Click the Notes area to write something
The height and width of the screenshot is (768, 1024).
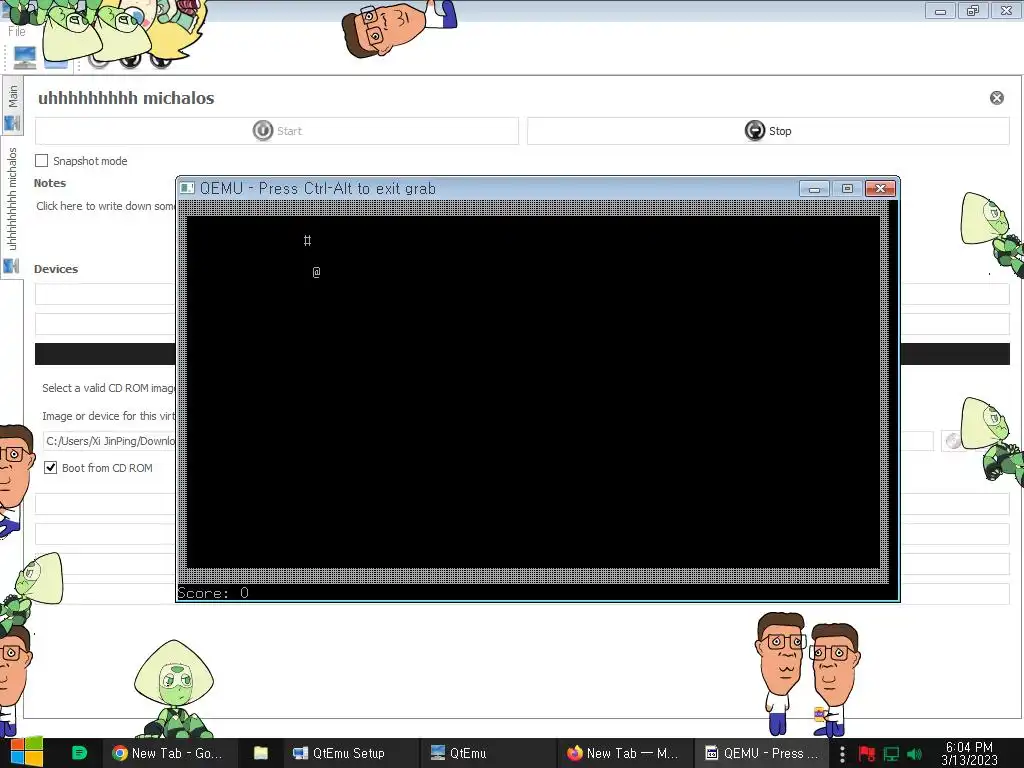pyautogui.click(x=104, y=206)
